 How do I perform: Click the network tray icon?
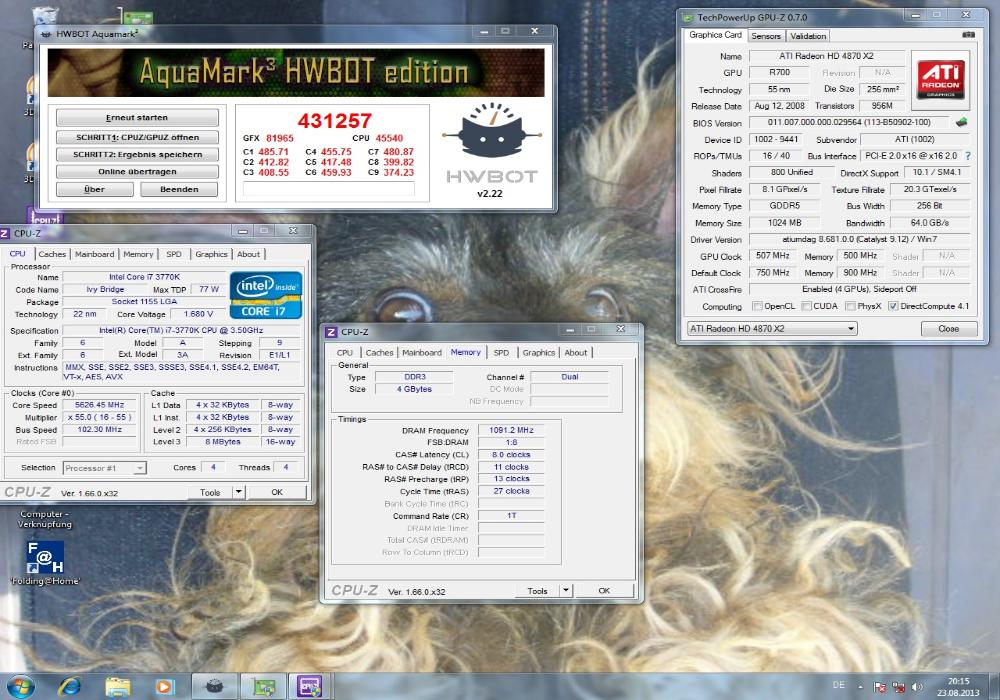(x=899, y=687)
